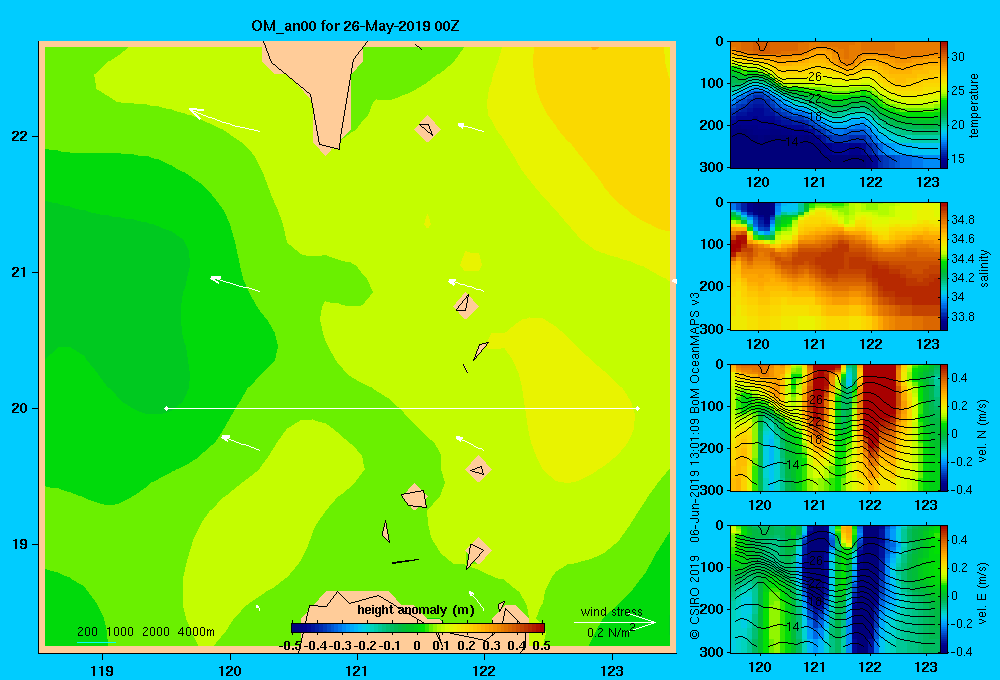Click longitude label 122 on main map axis
Screen dimensions: 1000x680
click(x=484, y=670)
